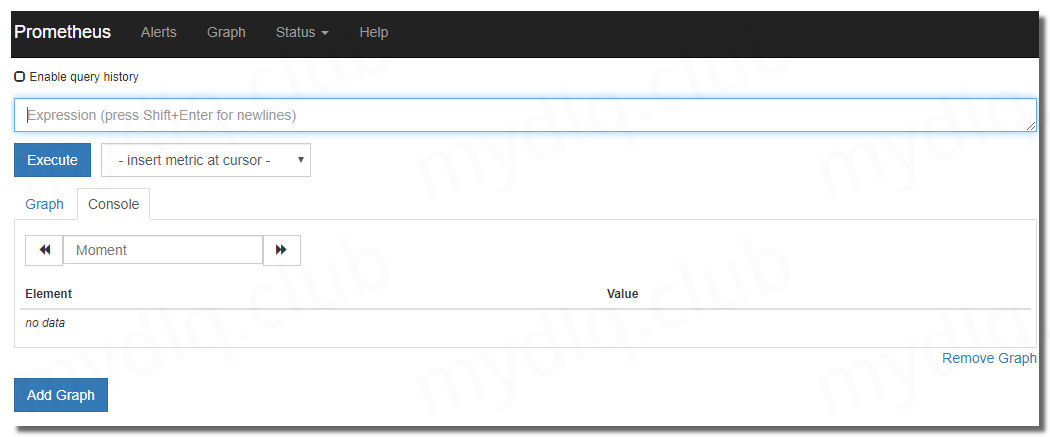Viewport: 1050px width, 437px height.
Task: Click into the Moment time field
Action: (x=163, y=250)
